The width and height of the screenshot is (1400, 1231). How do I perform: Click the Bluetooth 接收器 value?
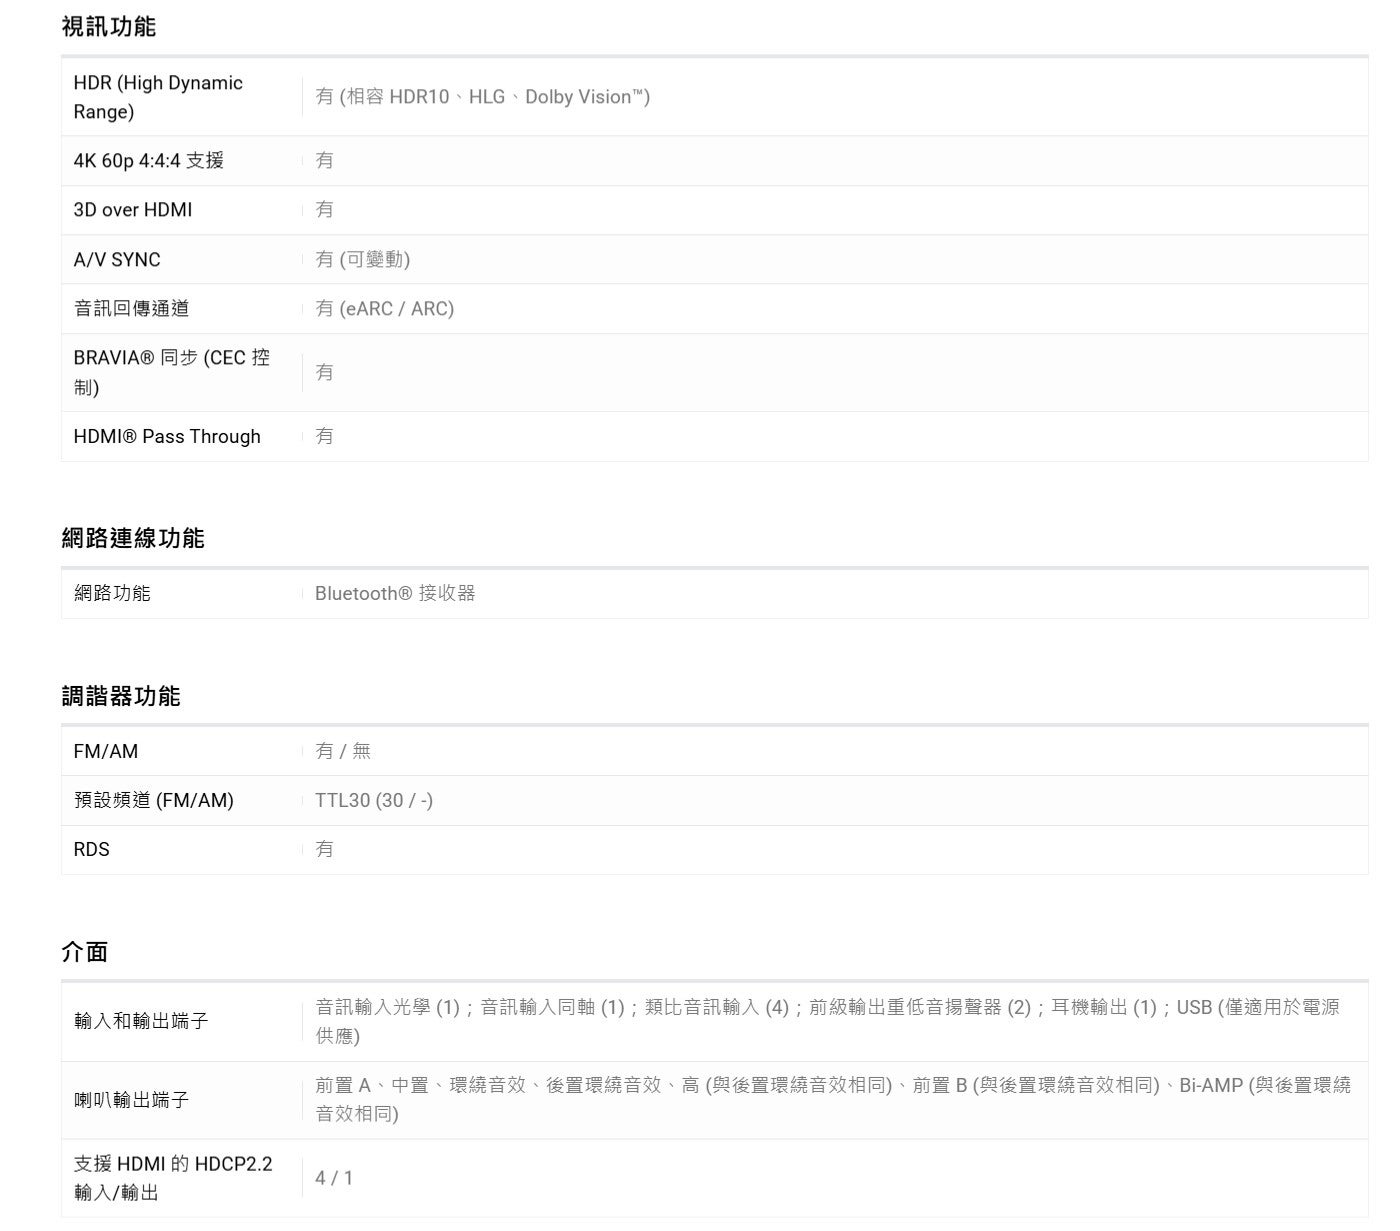[395, 593]
